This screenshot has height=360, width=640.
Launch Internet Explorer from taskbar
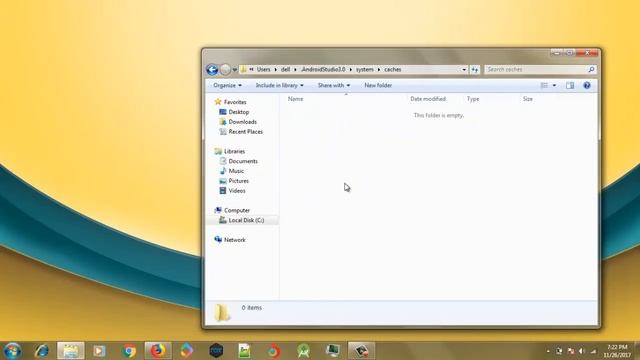click(x=42, y=351)
